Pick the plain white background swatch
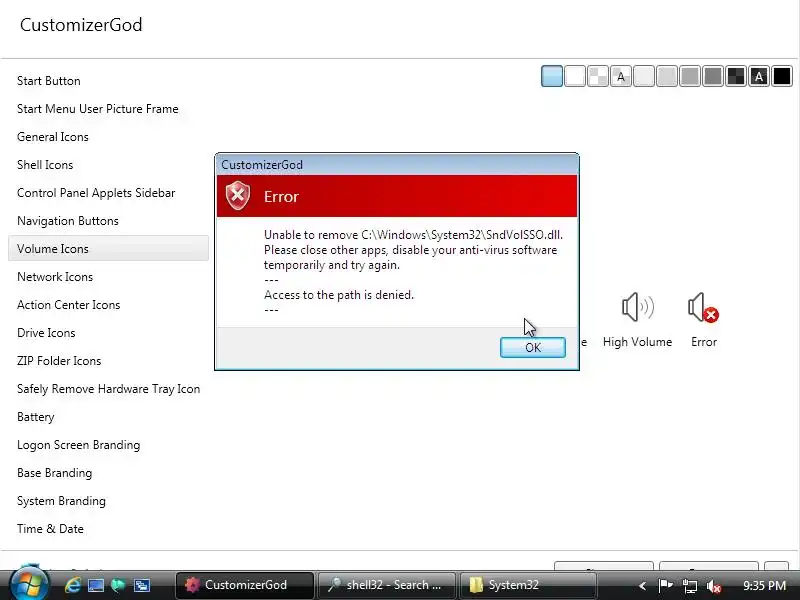Viewport: 800px width, 600px height. click(575, 77)
